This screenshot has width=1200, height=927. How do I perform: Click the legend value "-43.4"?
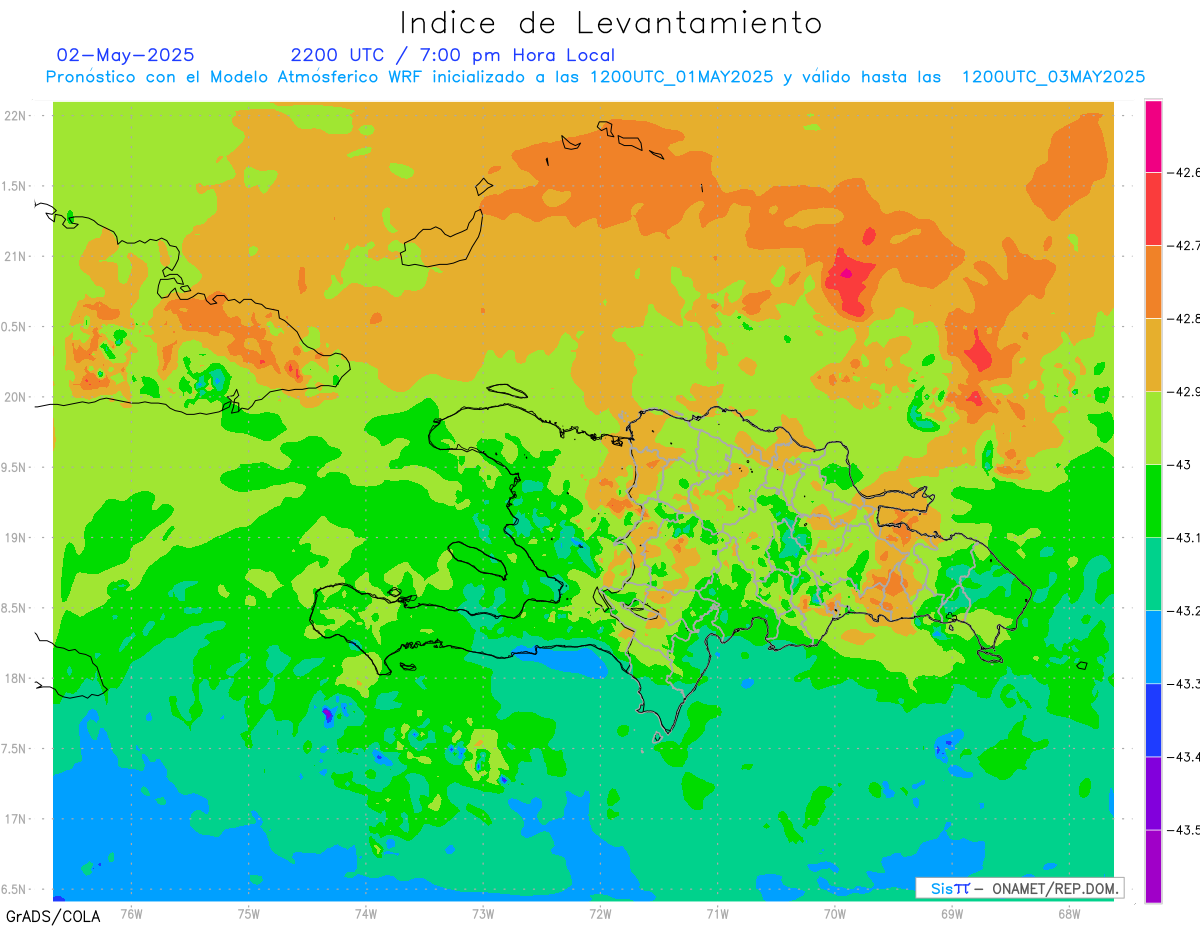pos(1184,756)
